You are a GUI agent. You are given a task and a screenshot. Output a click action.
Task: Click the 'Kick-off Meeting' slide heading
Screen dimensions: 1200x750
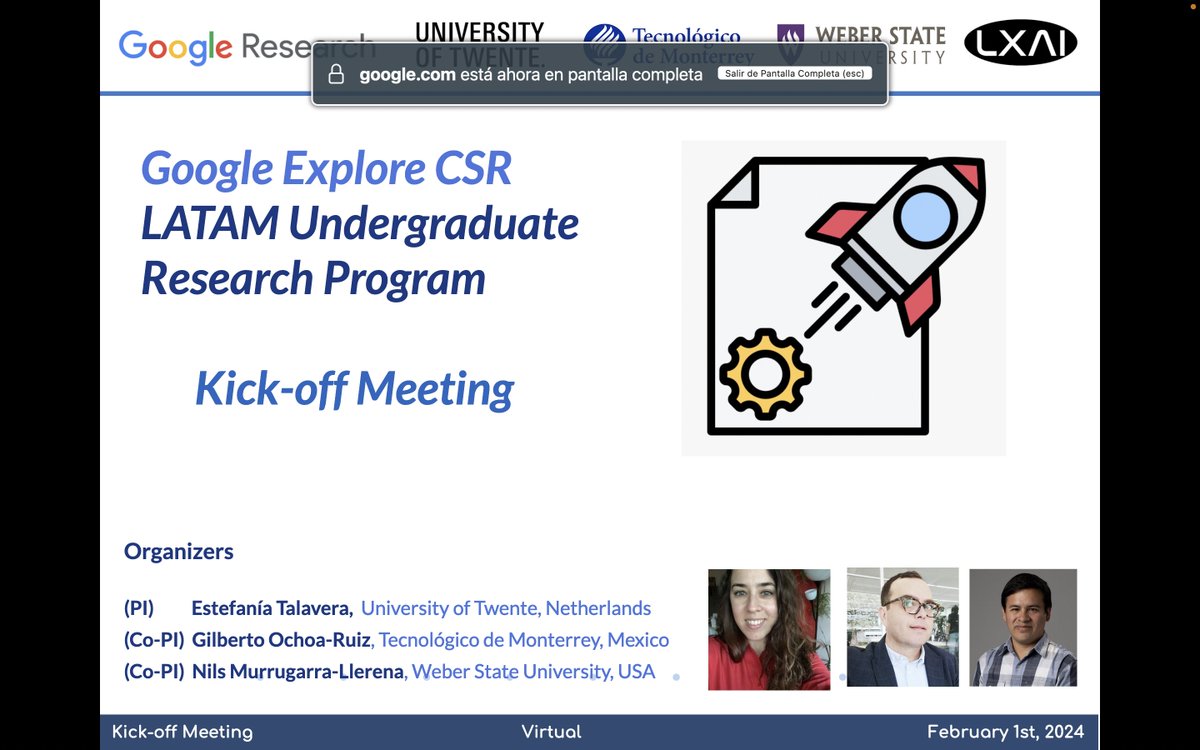[x=354, y=388]
